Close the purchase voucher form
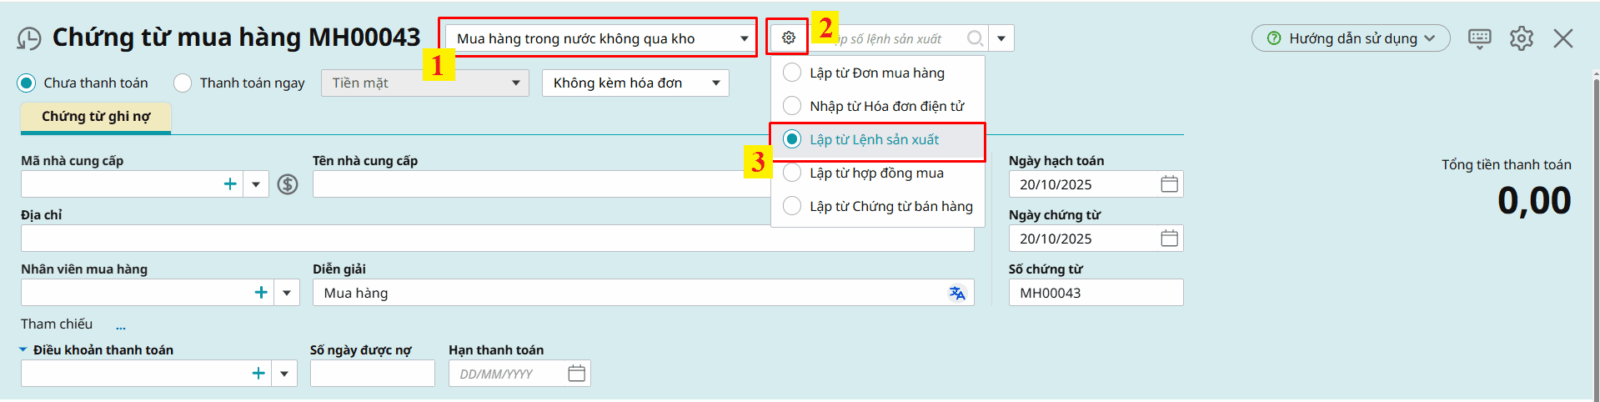The height and width of the screenshot is (402, 1600). (1563, 38)
